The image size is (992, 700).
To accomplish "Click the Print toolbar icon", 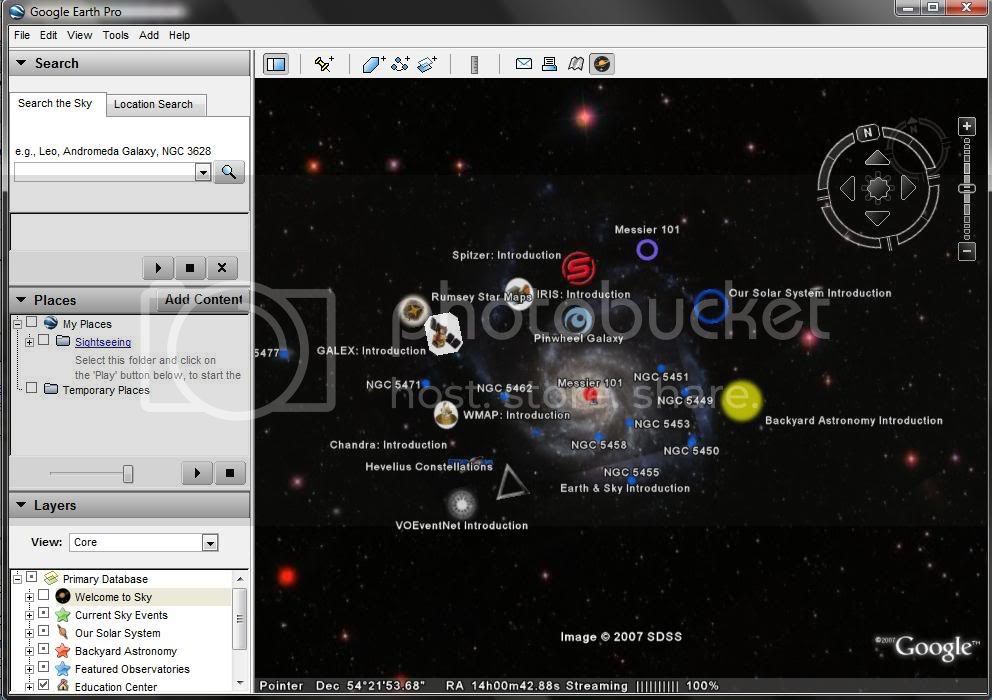I will click(549, 64).
